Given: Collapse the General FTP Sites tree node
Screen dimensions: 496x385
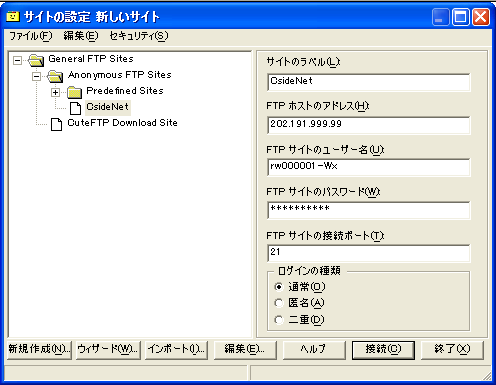Looking at the screenshot, I should coord(17,60).
